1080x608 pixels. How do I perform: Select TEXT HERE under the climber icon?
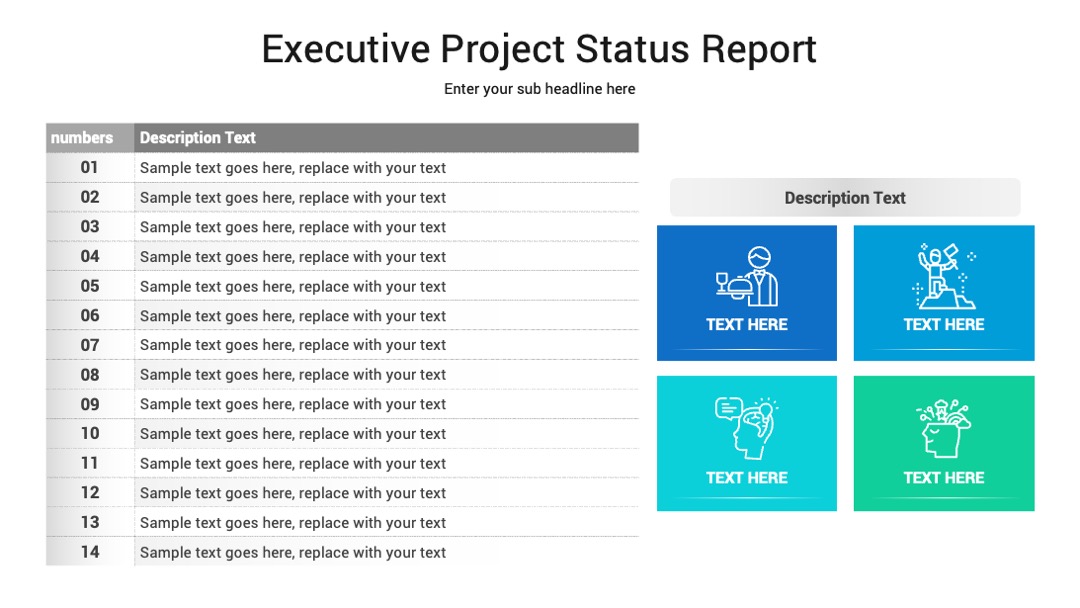pyautogui.click(x=944, y=324)
